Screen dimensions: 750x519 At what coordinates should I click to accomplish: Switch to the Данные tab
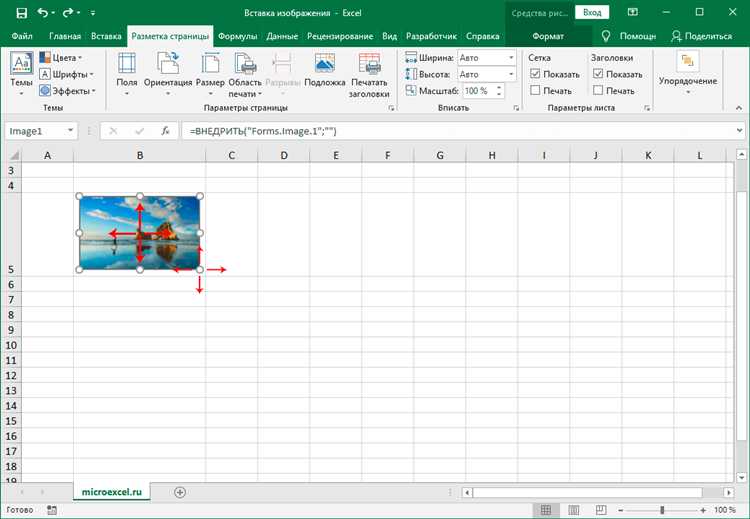tap(282, 36)
